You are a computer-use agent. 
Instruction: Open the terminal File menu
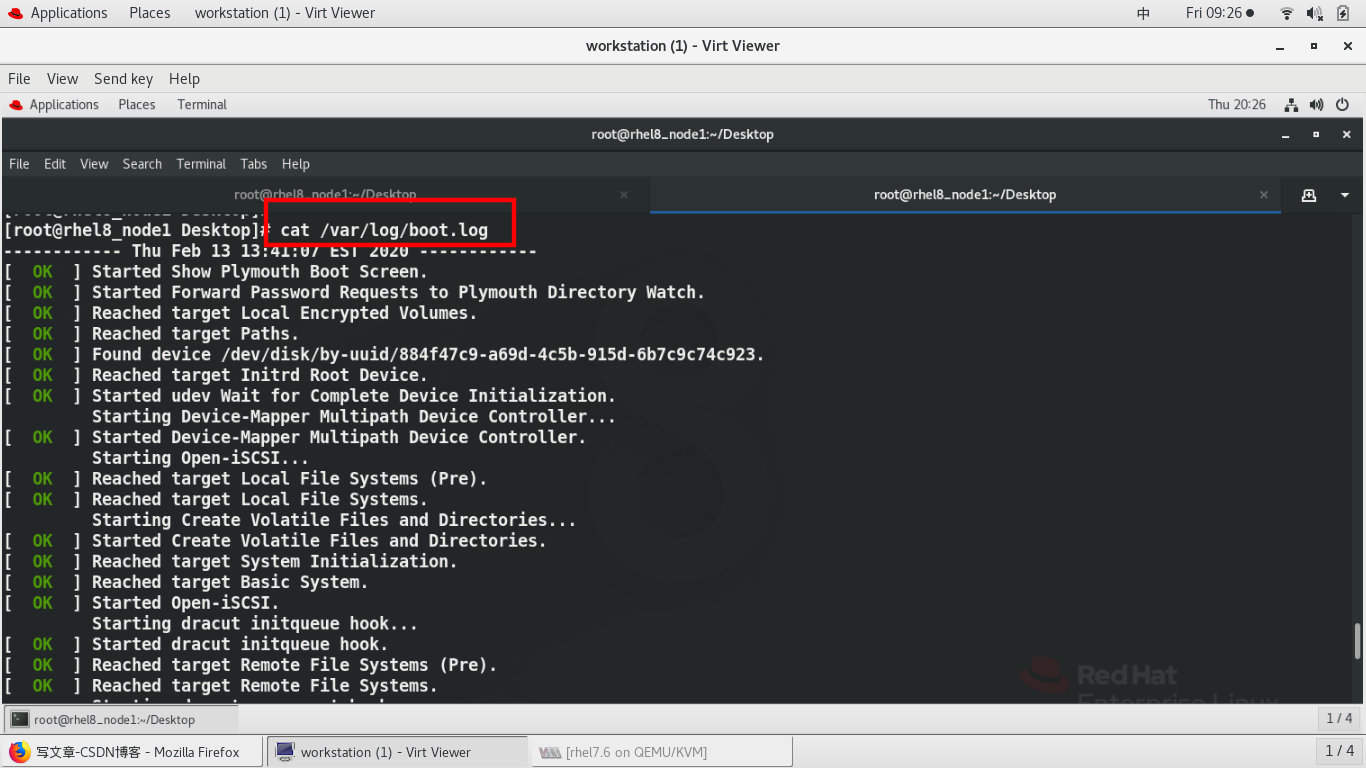click(x=19, y=164)
